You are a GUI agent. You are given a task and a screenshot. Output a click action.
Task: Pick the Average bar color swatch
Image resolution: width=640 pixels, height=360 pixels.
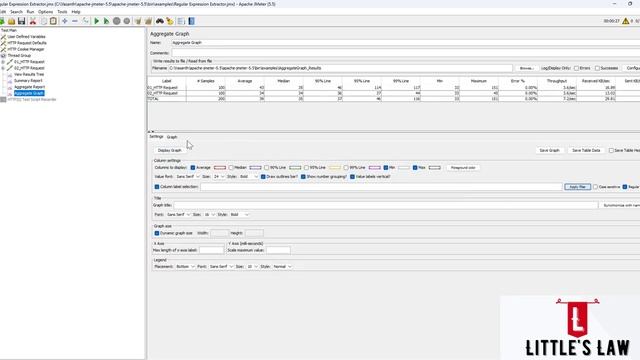pos(220,168)
